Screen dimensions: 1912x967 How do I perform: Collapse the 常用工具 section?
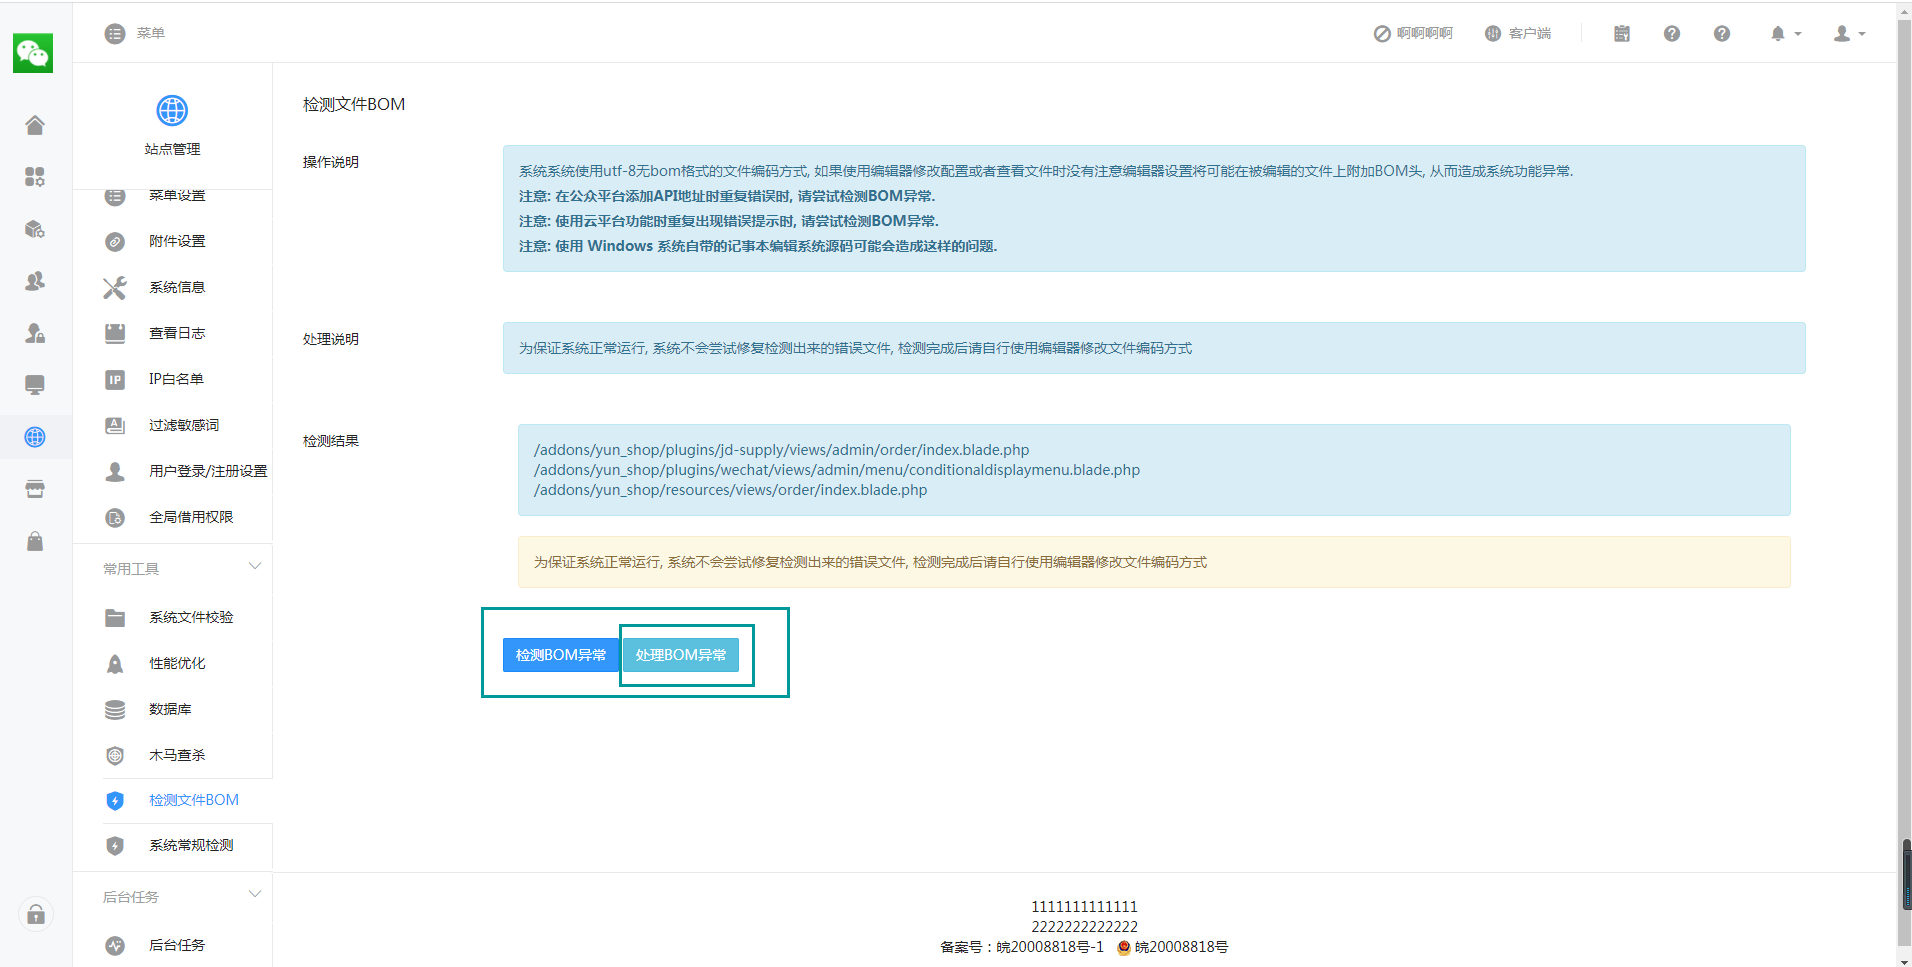tap(255, 566)
